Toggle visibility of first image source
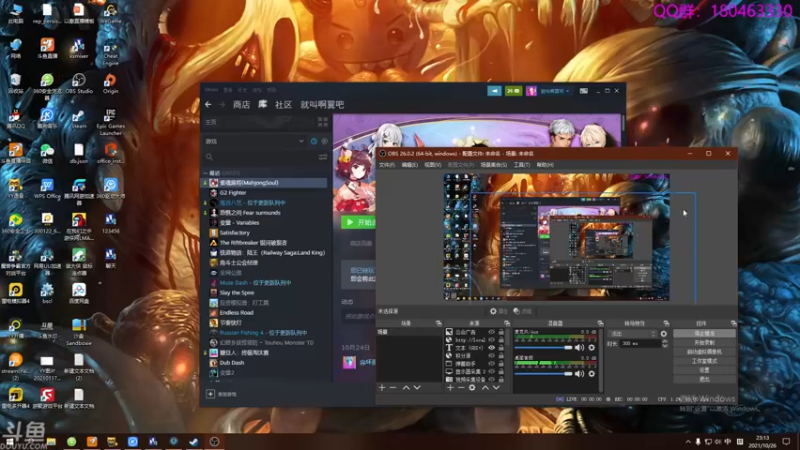The height and width of the screenshot is (450, 800). click(491, 332)
